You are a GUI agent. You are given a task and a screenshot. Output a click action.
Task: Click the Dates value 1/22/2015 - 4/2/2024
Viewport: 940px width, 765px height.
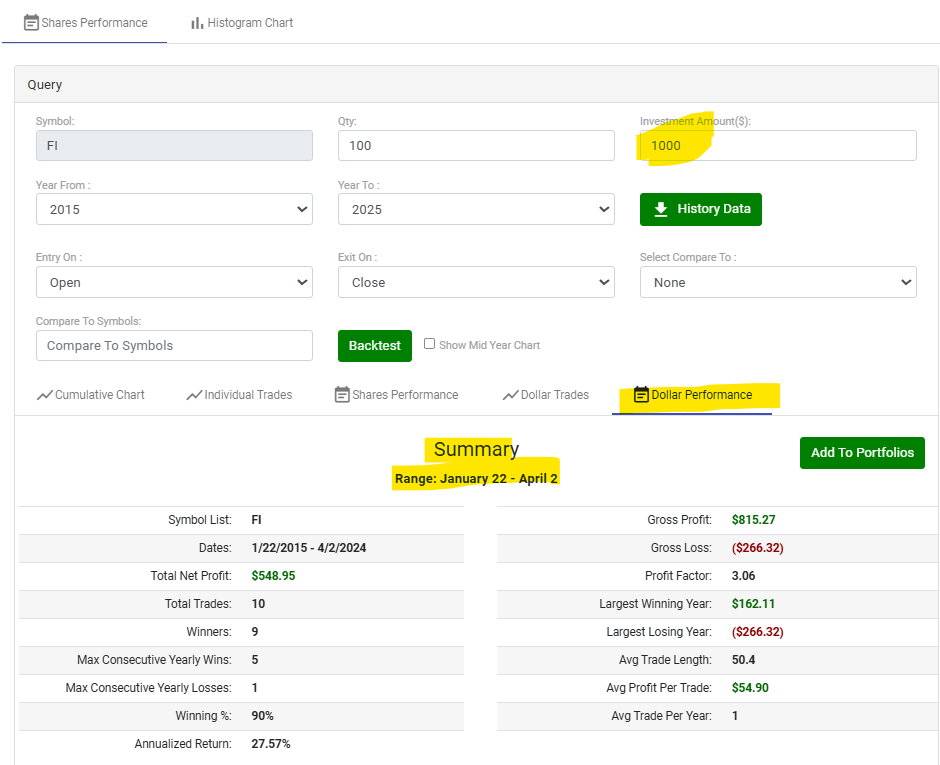point(309,548)
